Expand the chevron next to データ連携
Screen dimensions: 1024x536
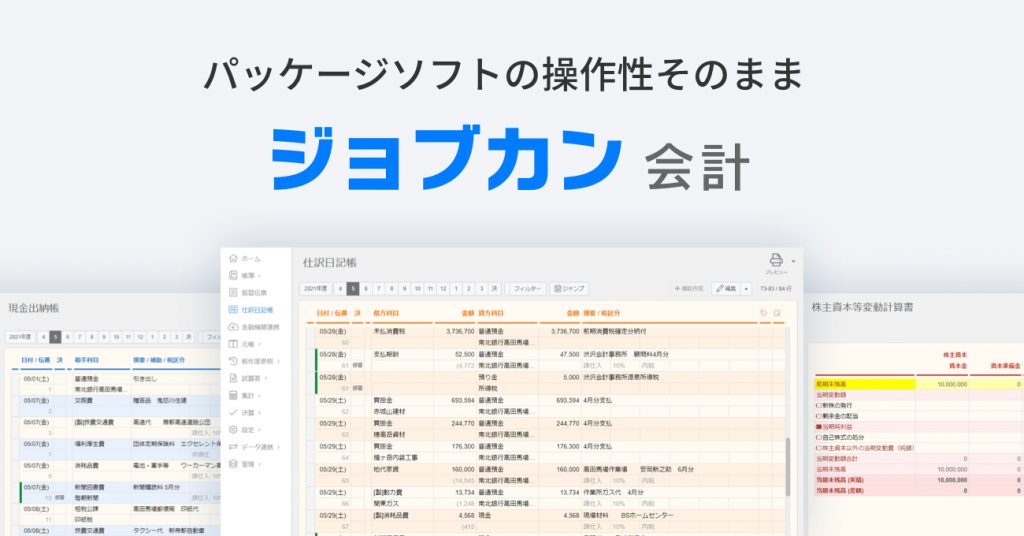pos(279,447)
